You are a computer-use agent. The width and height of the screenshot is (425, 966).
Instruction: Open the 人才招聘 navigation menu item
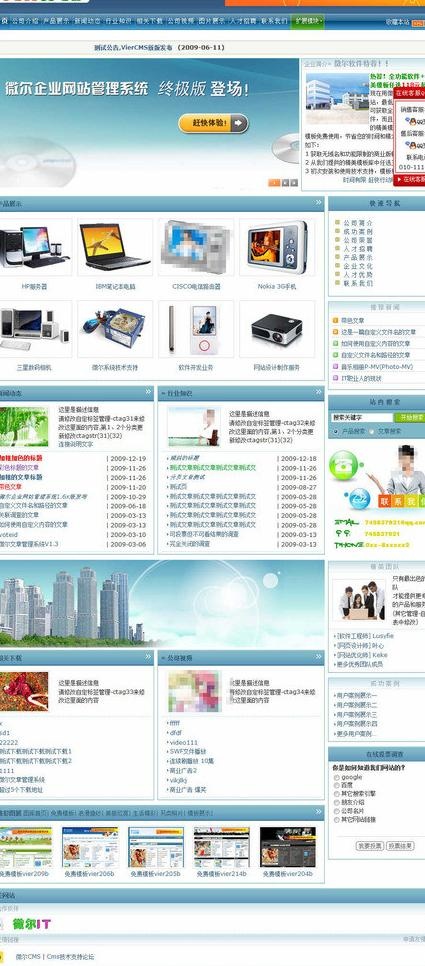tap(243, 21)
